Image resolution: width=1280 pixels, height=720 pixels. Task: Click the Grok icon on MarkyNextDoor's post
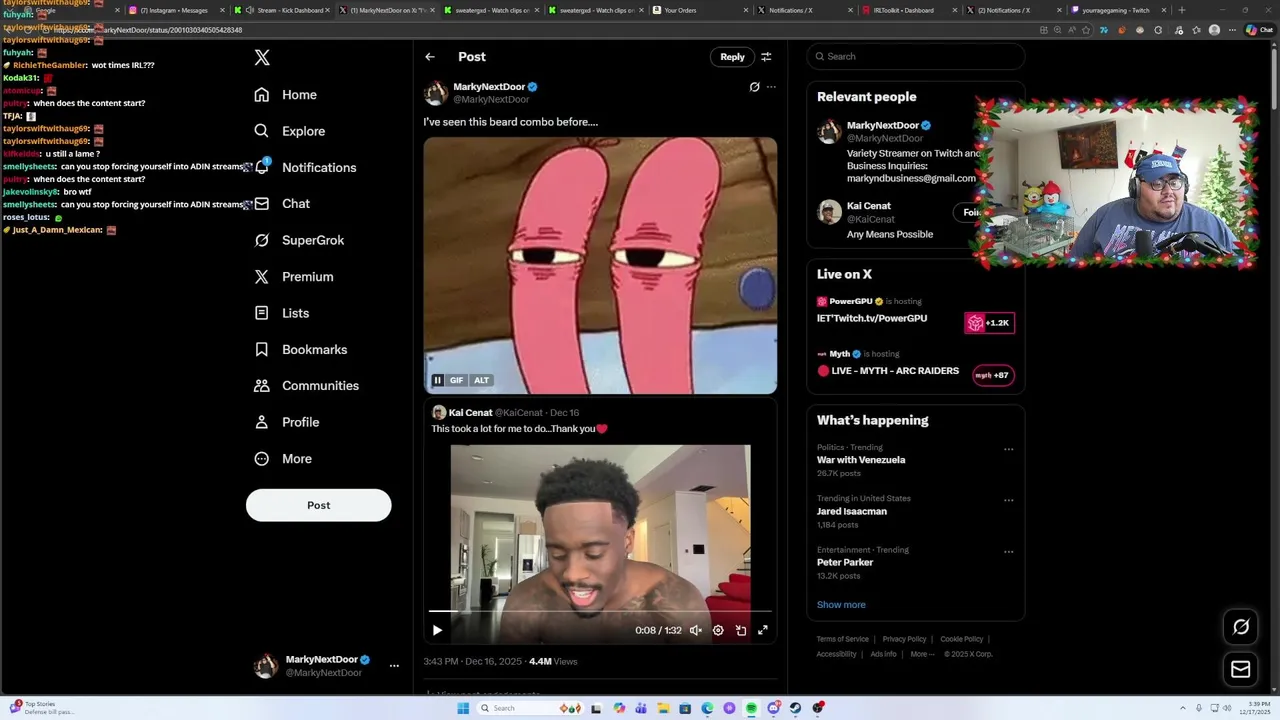pos(754,87)
